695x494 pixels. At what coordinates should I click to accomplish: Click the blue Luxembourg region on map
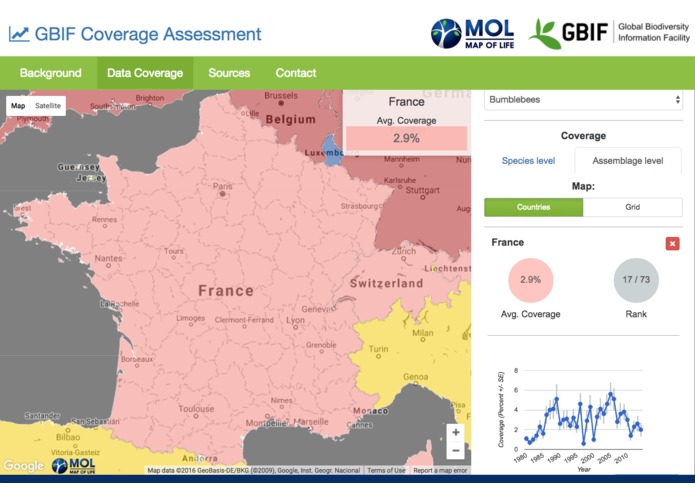[332, 151]
